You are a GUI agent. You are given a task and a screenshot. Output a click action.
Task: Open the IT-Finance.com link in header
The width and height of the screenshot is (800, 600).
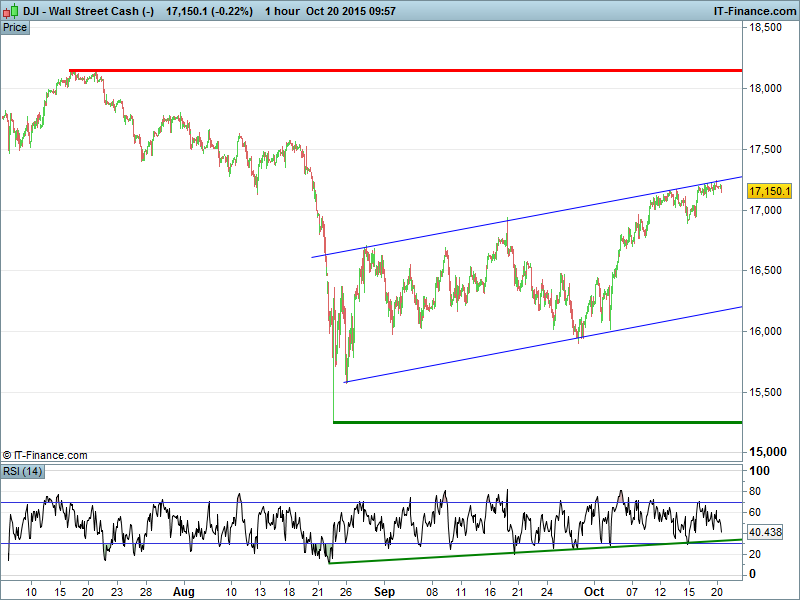click(x=755, y=11)
